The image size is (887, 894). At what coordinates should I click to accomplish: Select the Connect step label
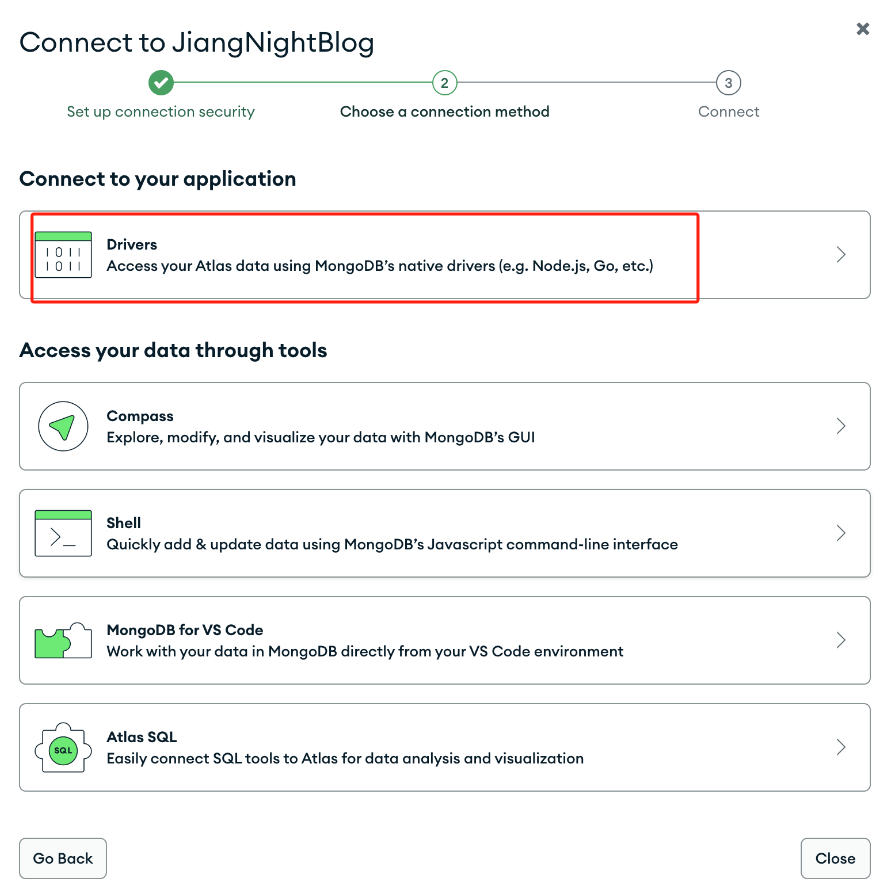tap(729, 112)
